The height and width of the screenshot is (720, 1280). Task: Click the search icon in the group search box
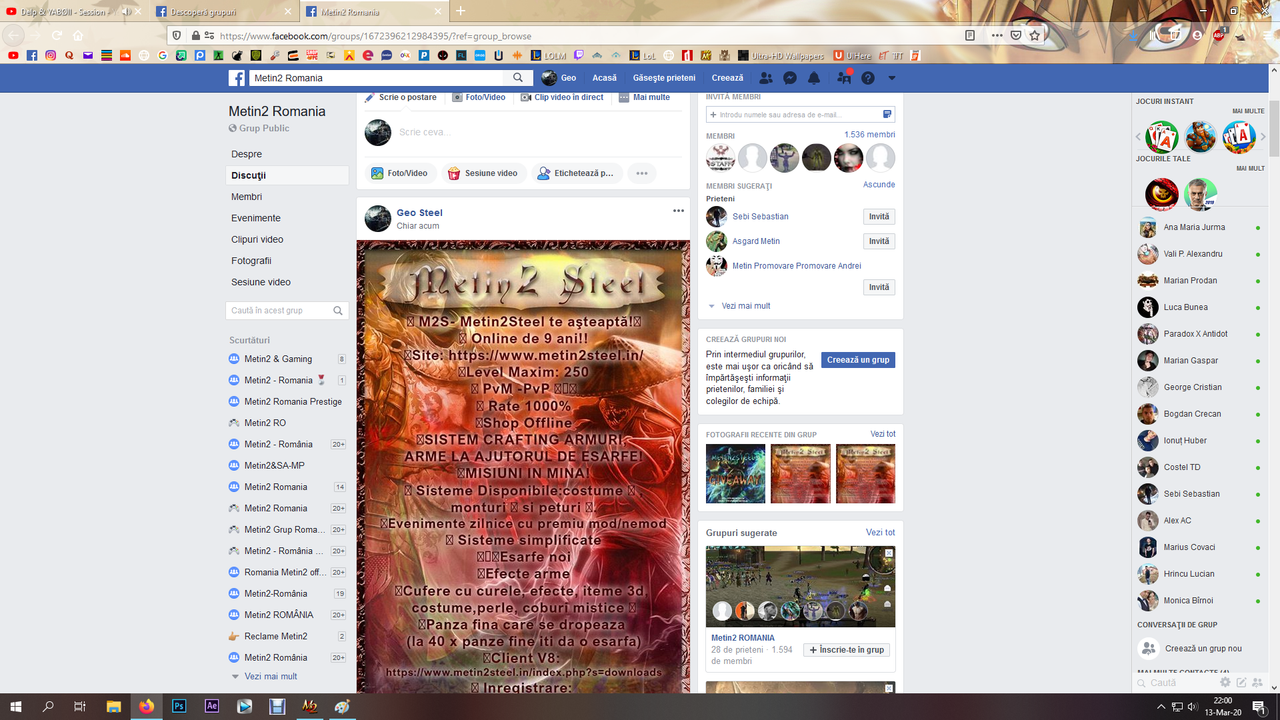(338, 311)
